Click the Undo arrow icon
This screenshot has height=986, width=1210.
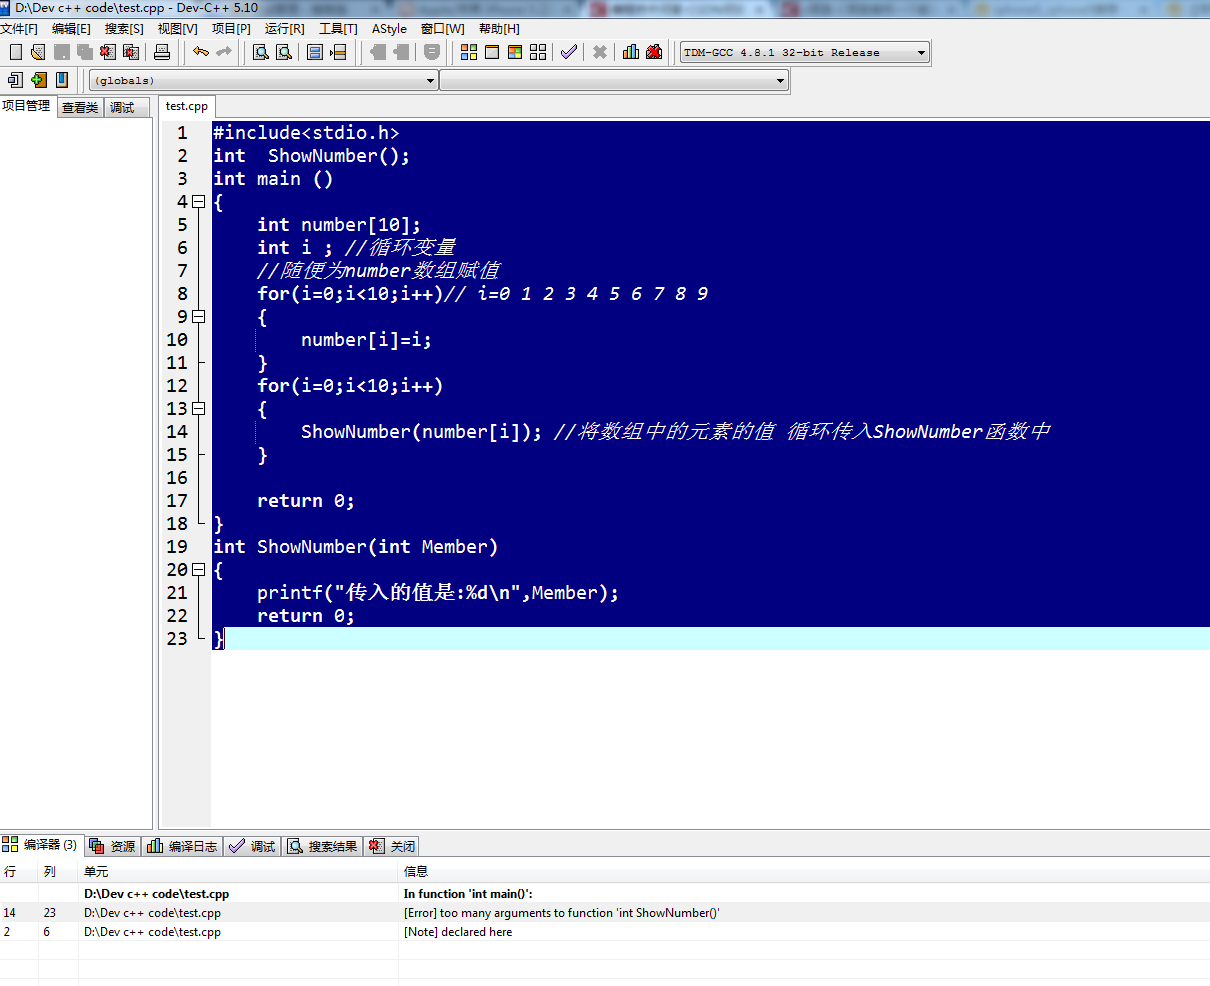click(201, 52)
